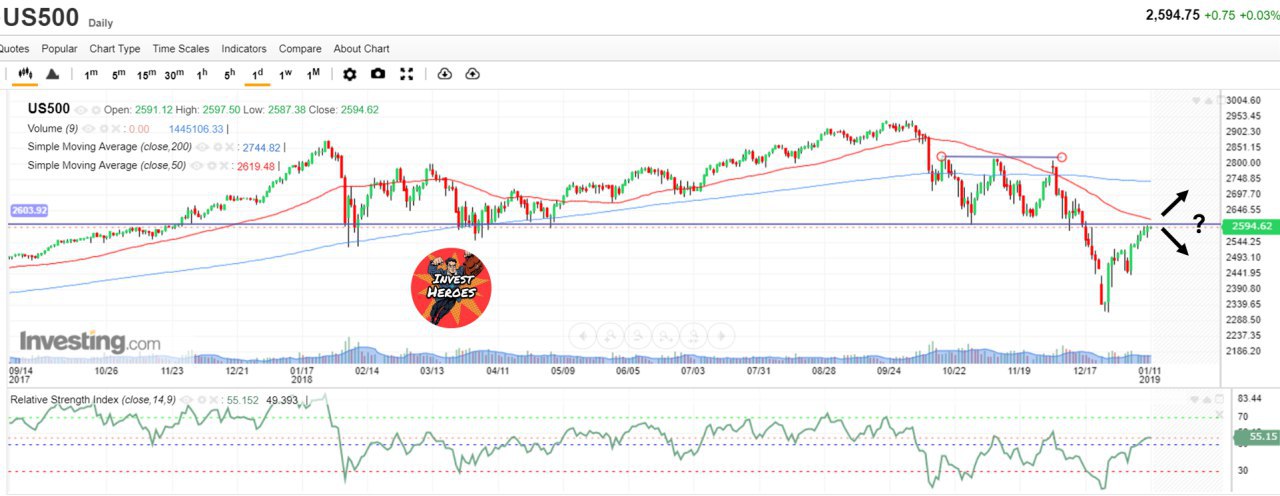This screenshot has width=1280, height=496.
Task: Open settings gear for SMA (close,200)
Action: [x=217, y=147]
